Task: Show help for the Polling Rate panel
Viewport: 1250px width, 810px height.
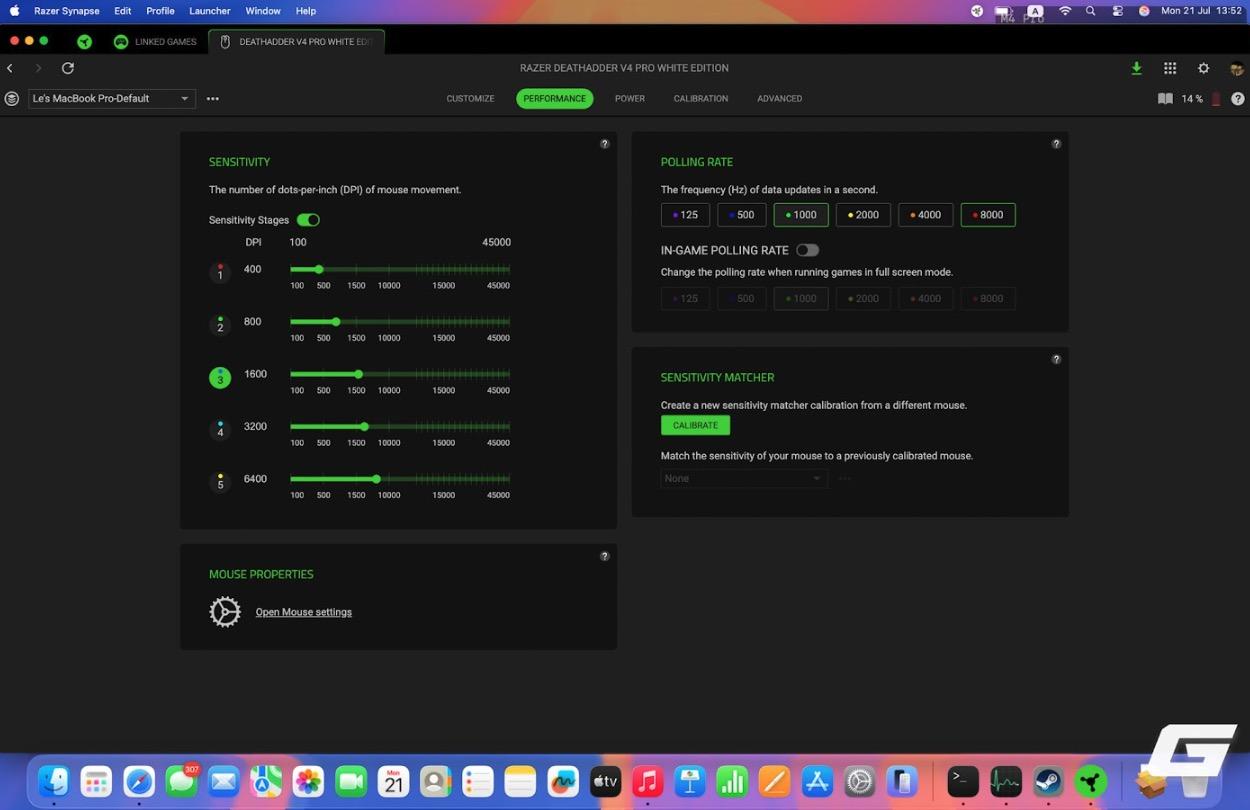Action: [x=1056, y=144]
